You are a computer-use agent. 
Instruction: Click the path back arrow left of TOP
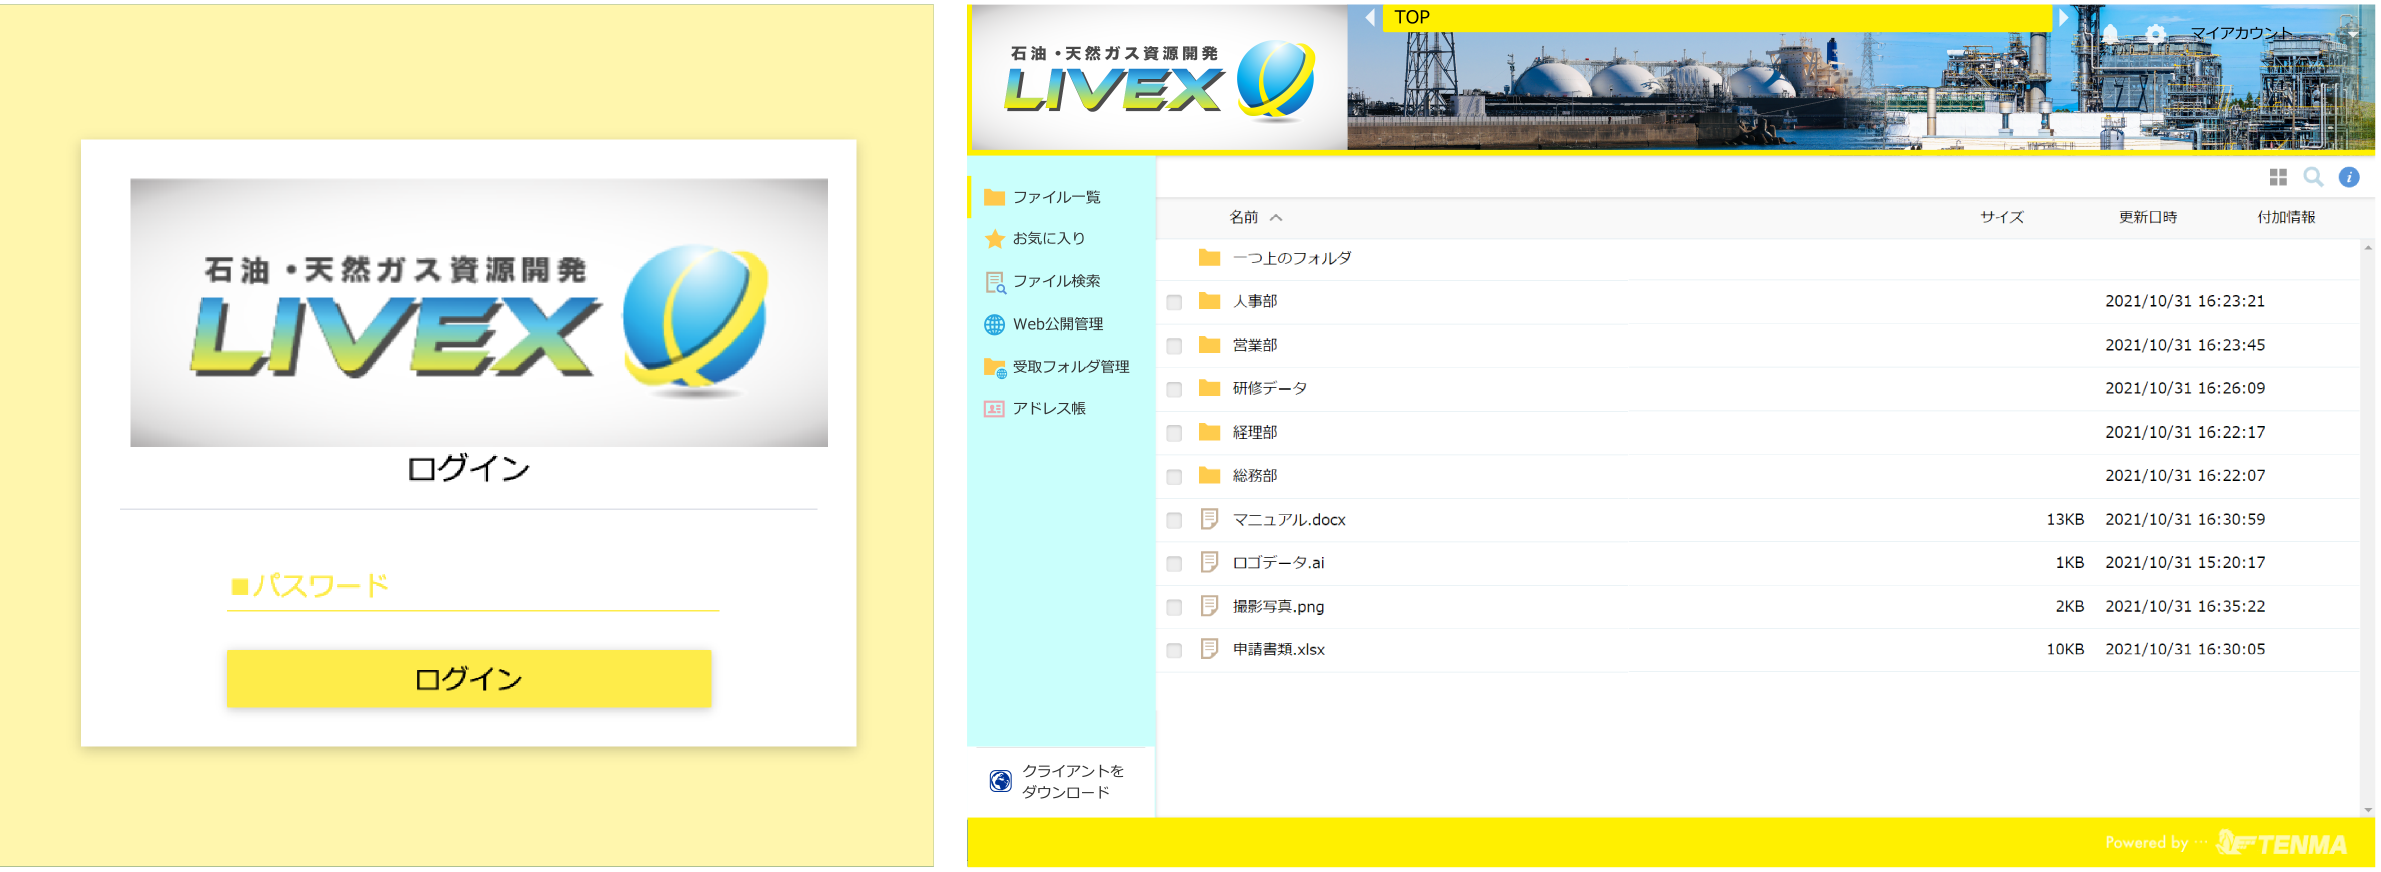pyautogui.click(x=1369, y=17)
